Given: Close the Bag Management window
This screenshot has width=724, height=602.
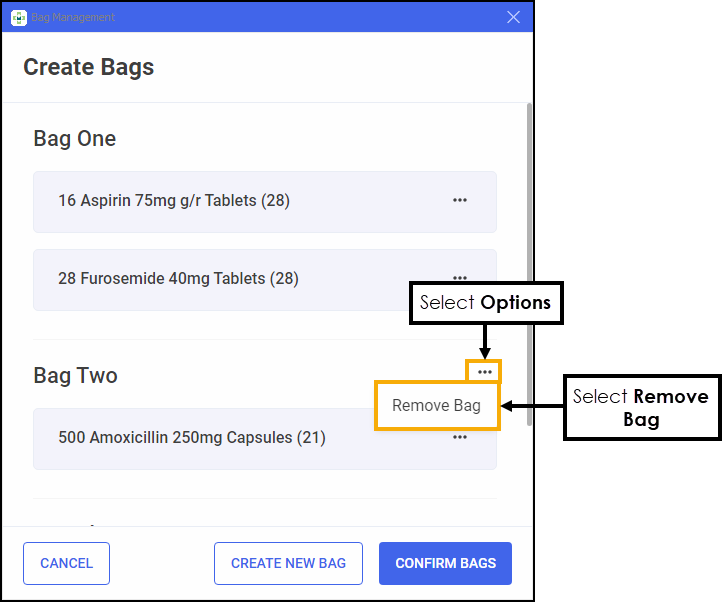Looking at the screenshot, I should coord(514,17).
